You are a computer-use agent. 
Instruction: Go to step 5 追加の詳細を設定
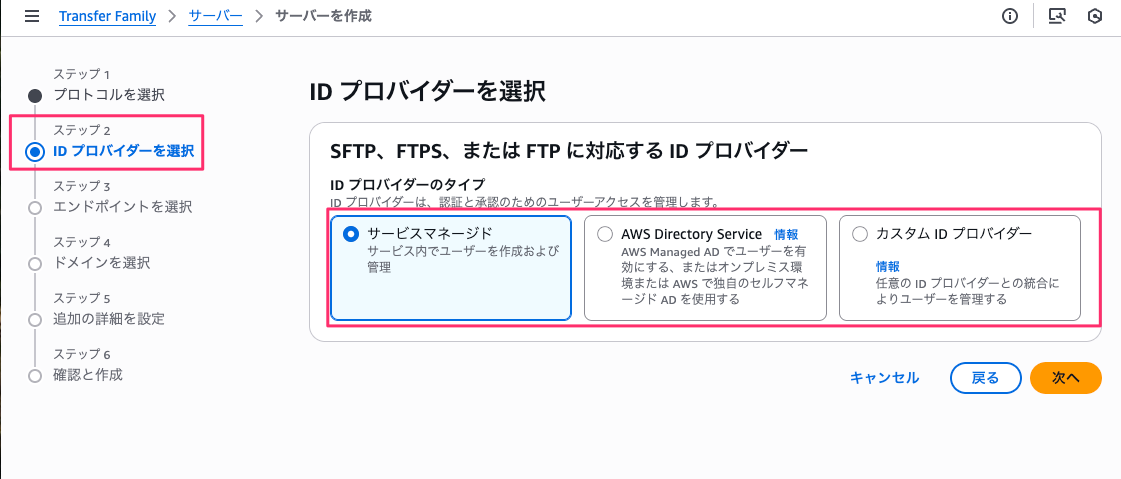109,319
